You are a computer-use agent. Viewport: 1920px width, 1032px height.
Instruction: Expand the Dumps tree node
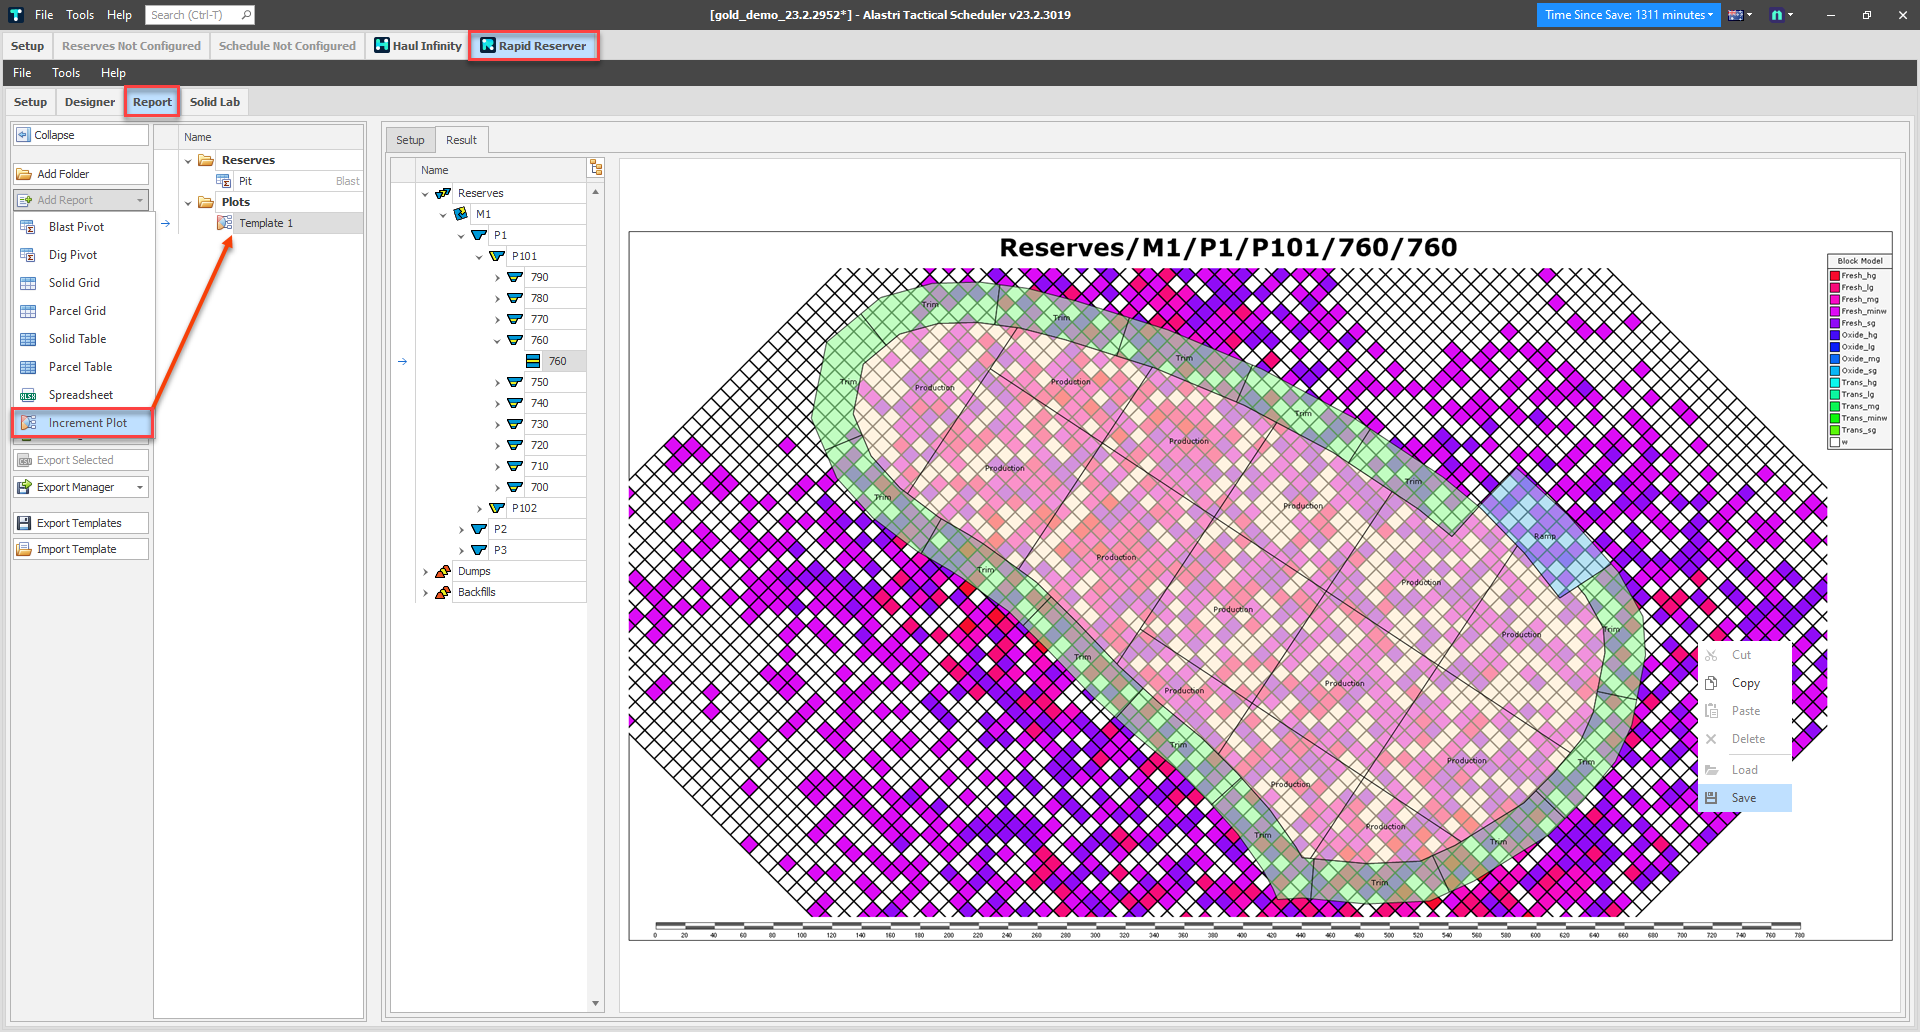pyautogui.click(x=425, y=572)
